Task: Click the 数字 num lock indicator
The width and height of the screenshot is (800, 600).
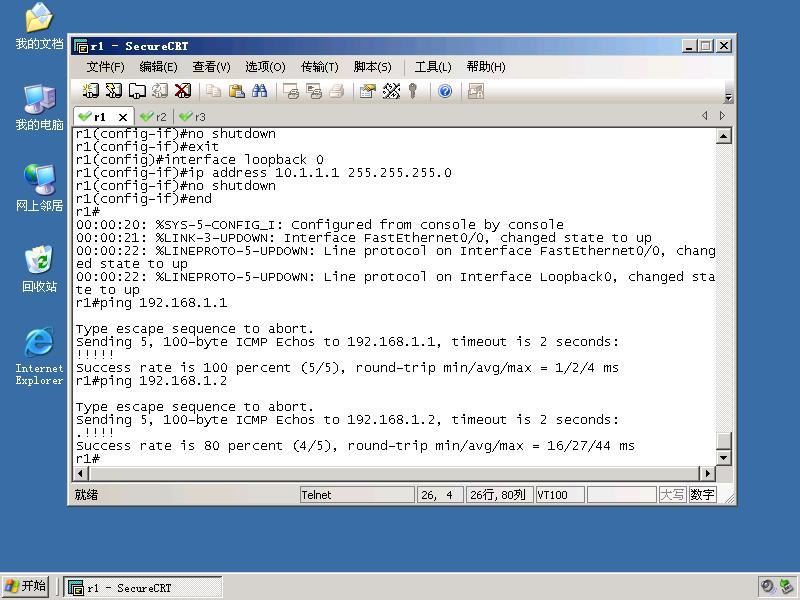Action: coord(702,495)
